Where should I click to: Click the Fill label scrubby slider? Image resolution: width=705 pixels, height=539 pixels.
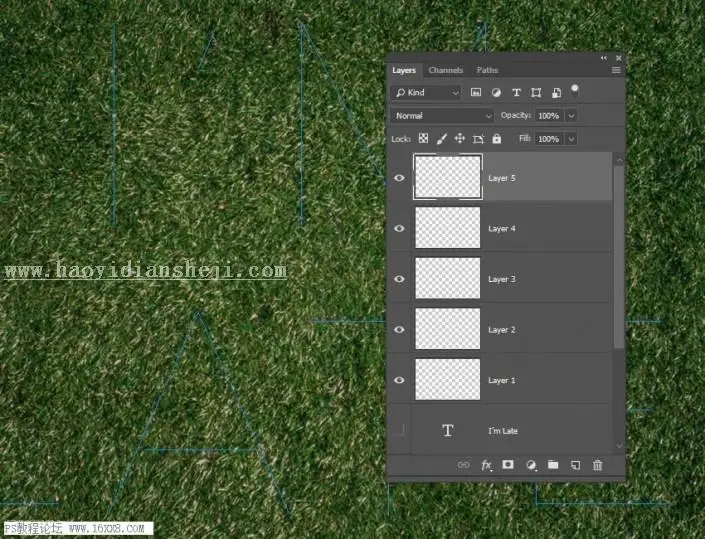[525, 138]
